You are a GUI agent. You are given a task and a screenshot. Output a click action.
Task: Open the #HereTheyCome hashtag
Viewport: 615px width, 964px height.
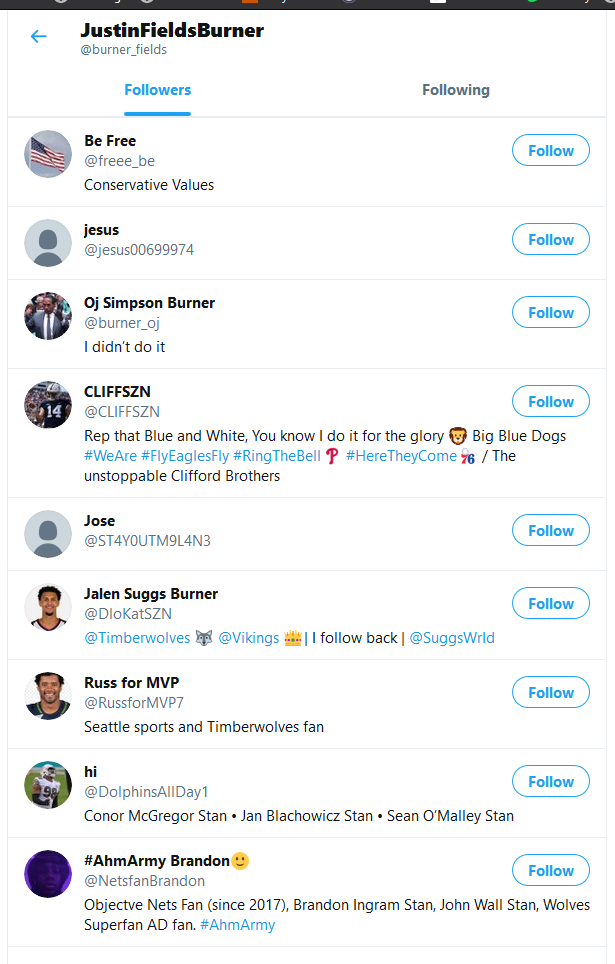tap(400, 456)
